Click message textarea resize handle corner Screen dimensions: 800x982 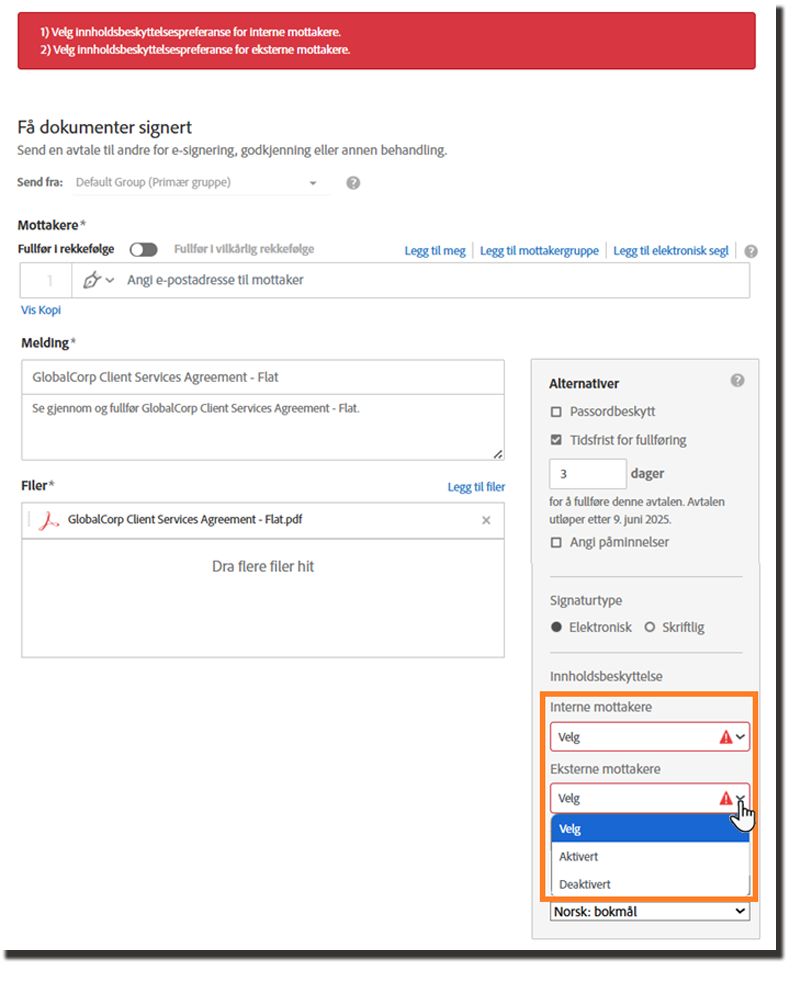[x=497, y=454]
